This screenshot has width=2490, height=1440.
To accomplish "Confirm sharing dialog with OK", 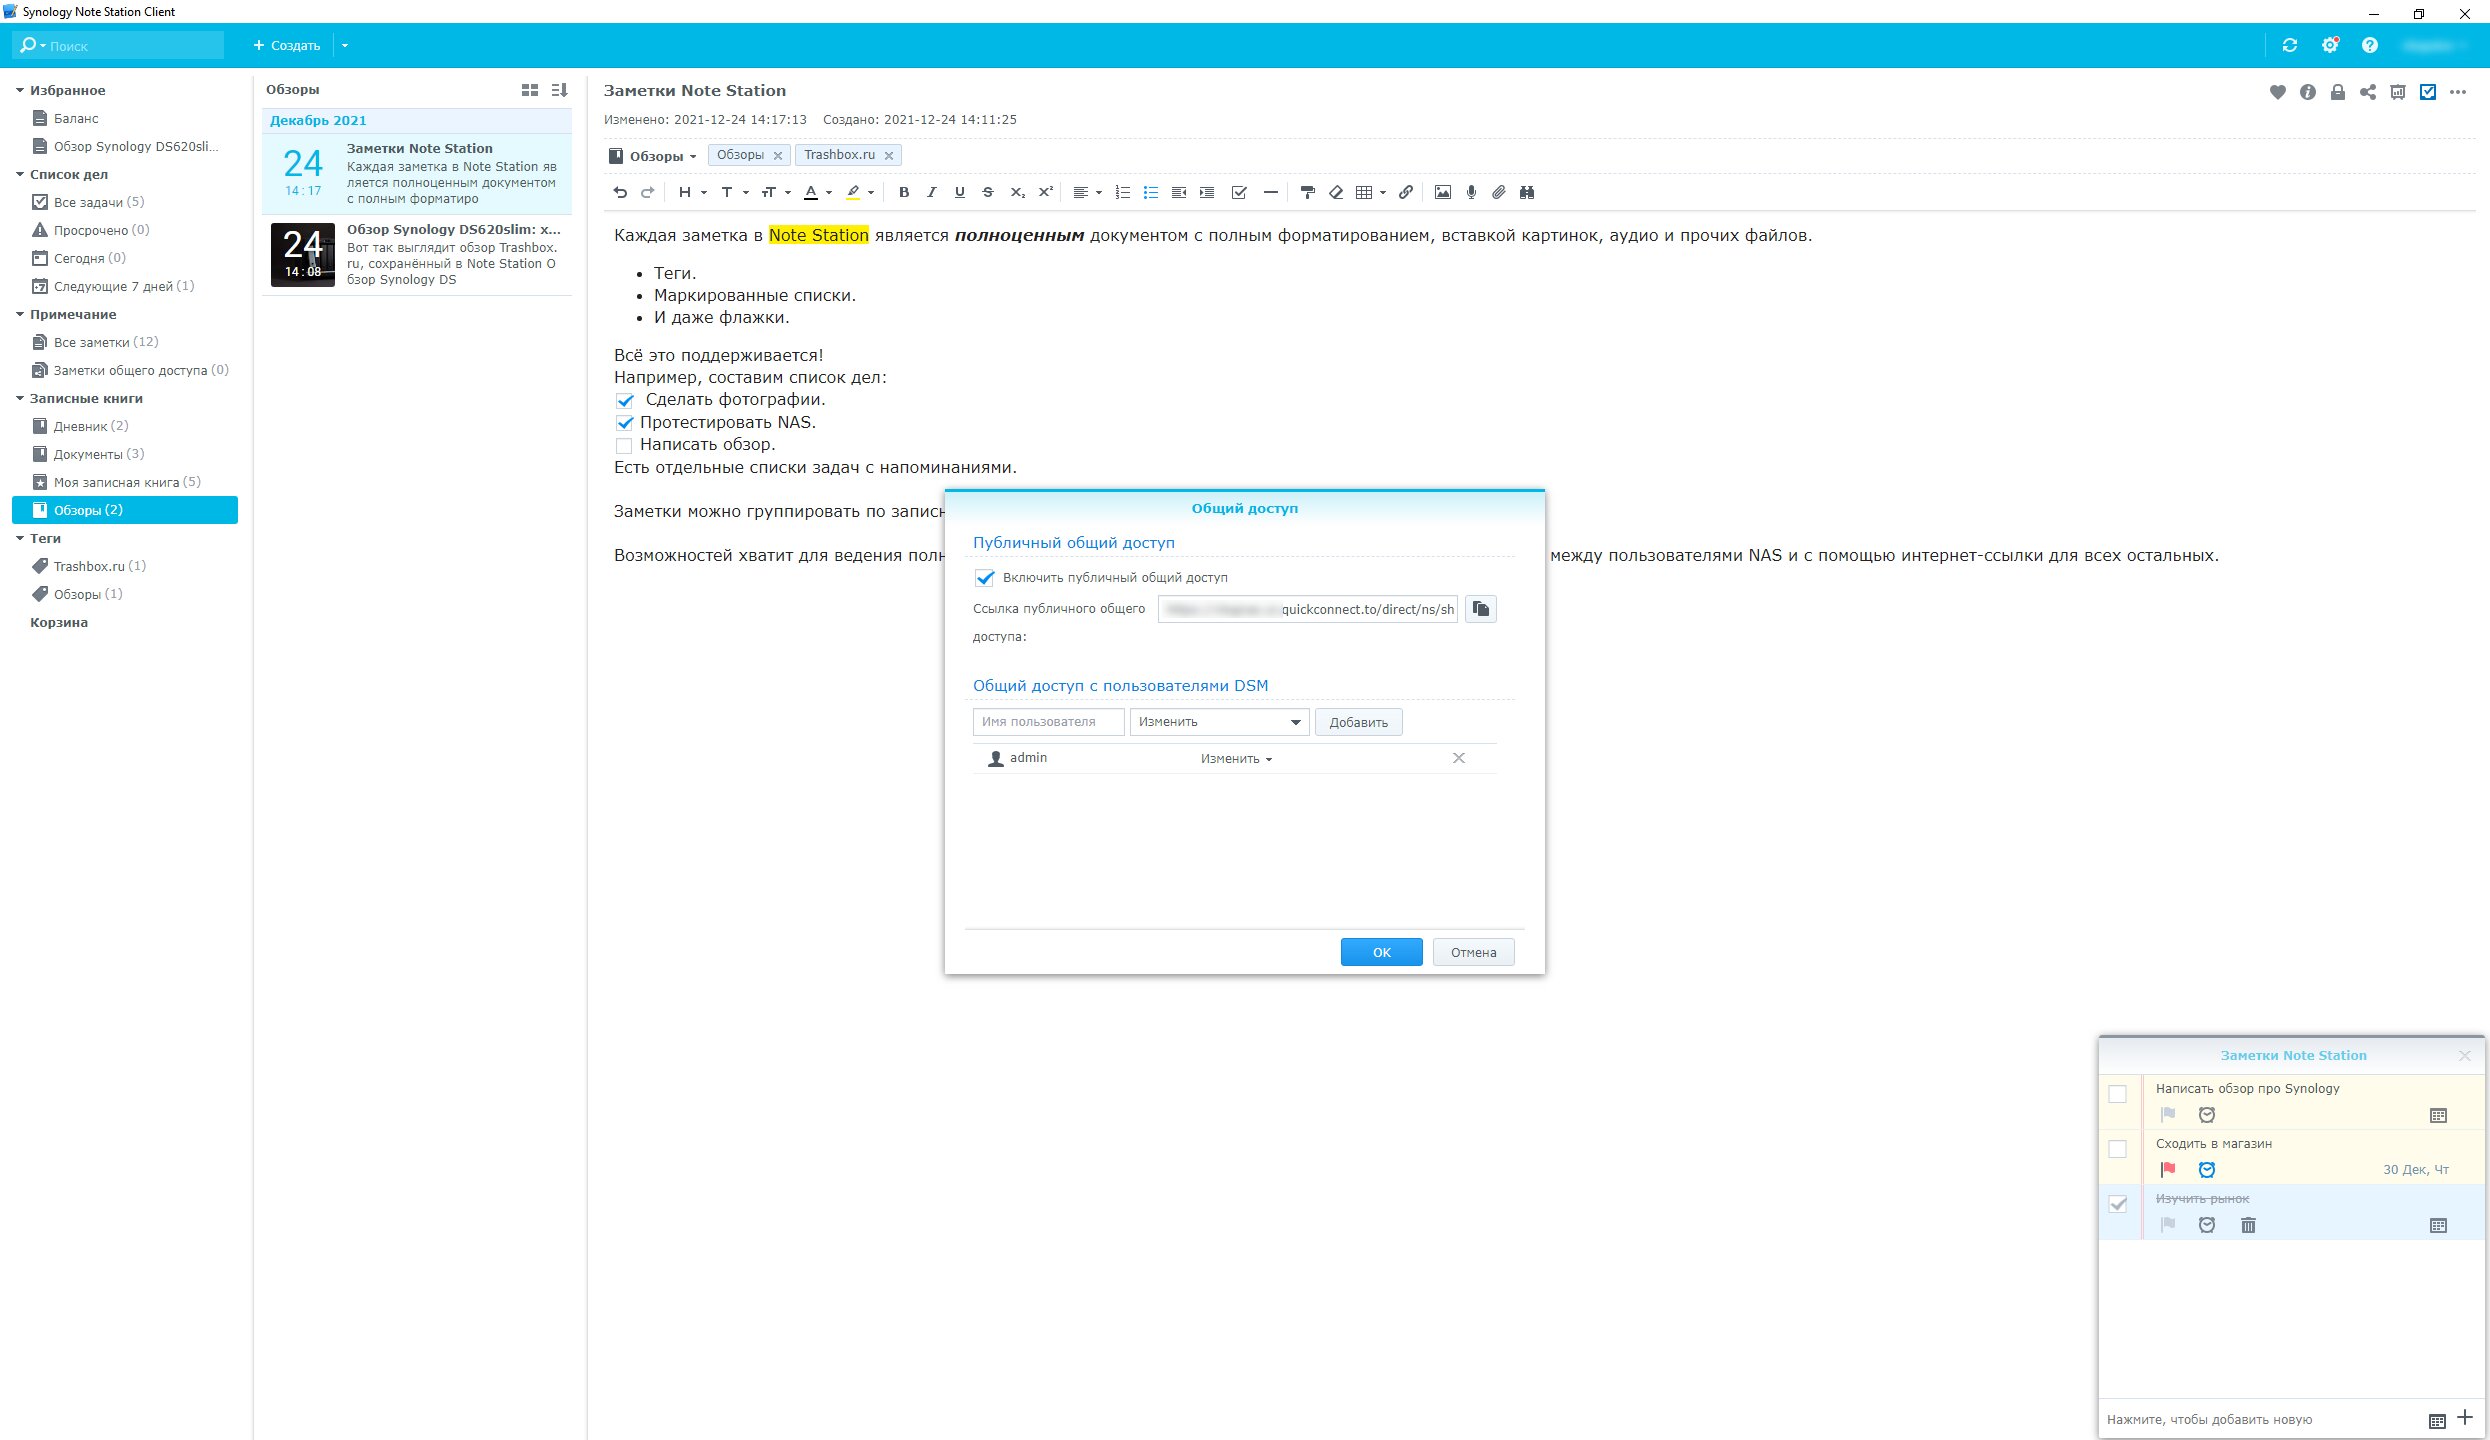I will [1381, 952].
